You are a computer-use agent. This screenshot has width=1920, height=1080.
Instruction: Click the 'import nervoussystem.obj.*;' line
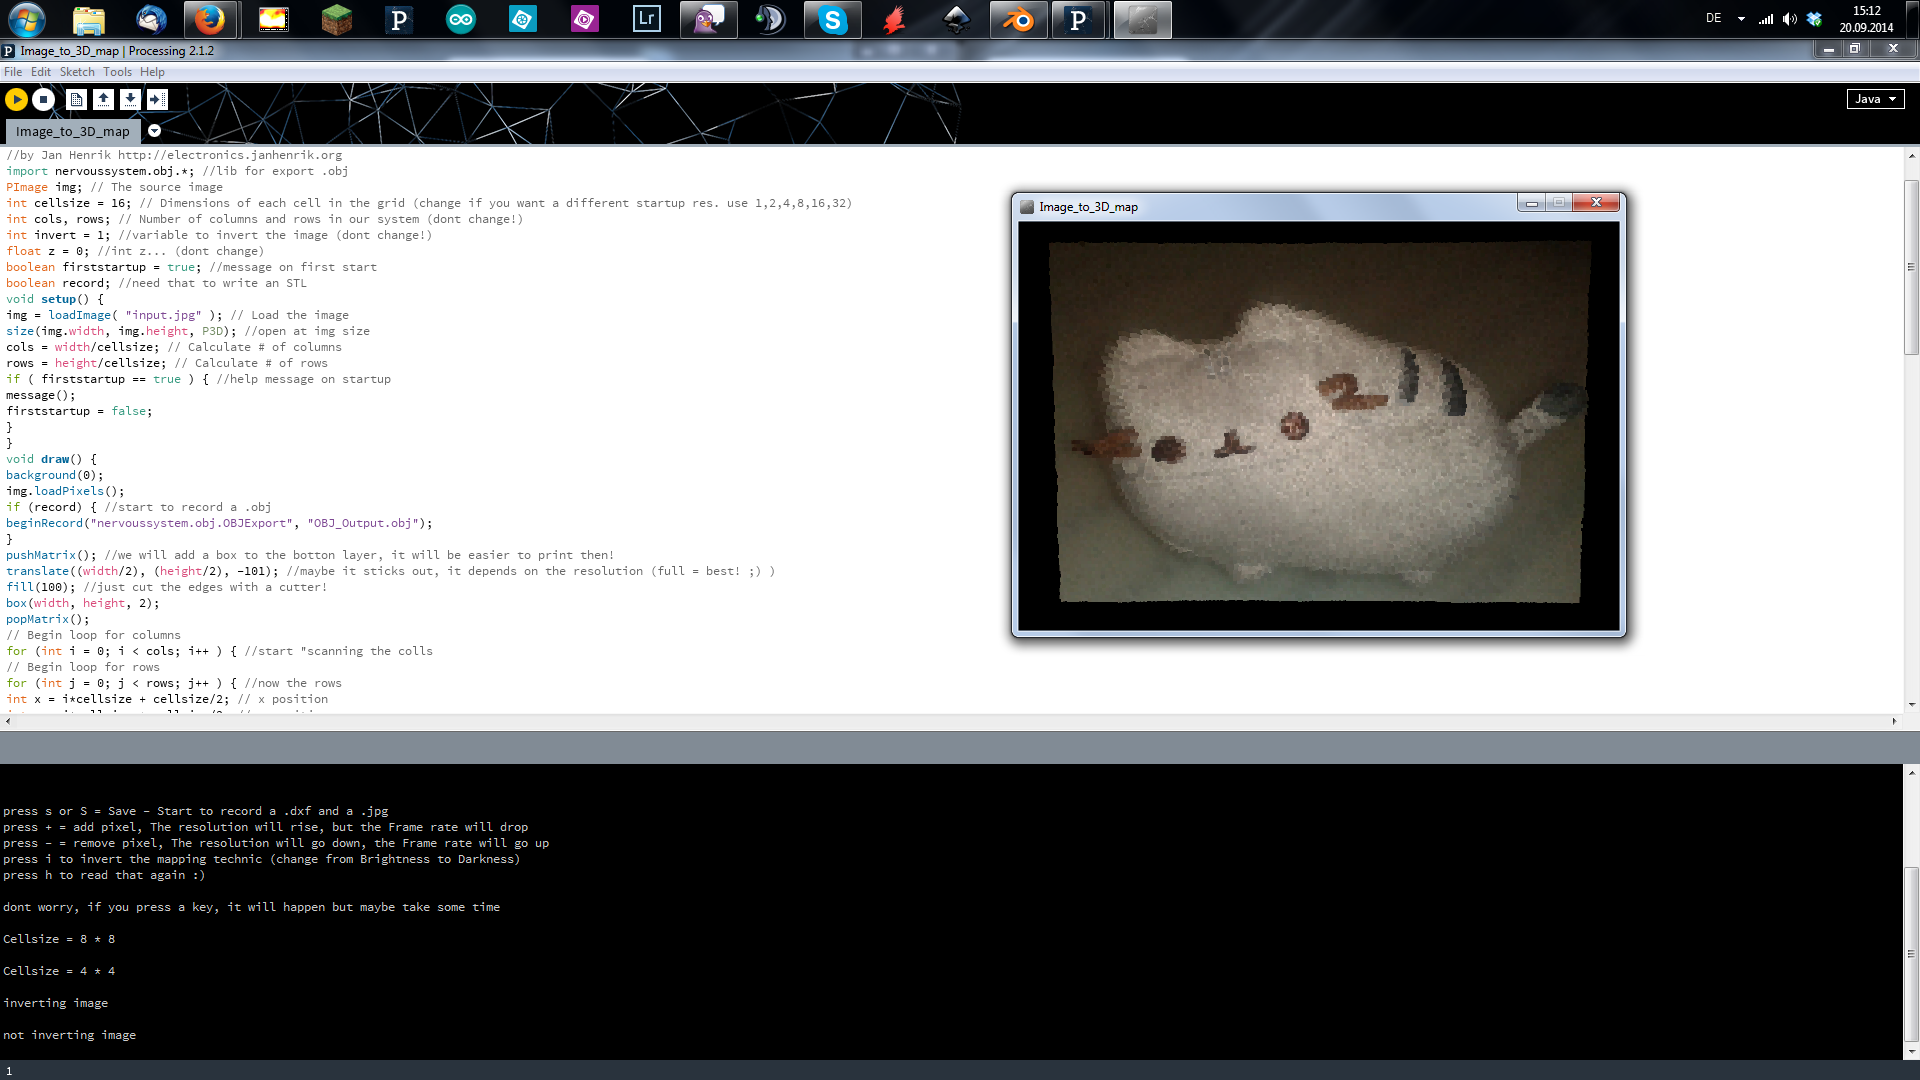tap(100, 171)
